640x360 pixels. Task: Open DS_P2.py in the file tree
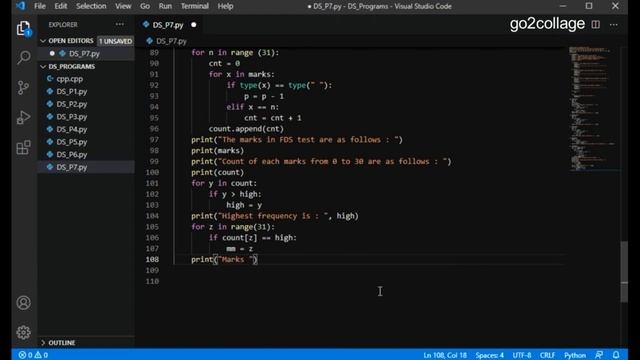click(87, 104)
